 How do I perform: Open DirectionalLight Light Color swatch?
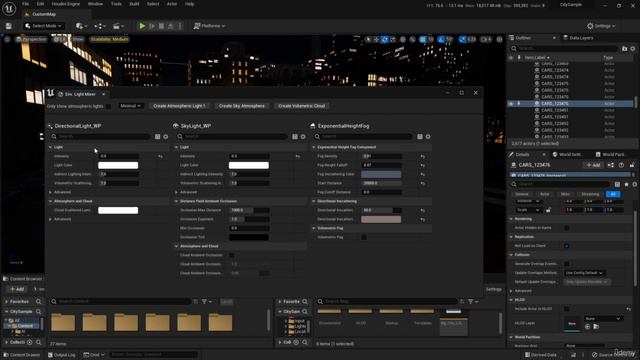pos(118,165)
